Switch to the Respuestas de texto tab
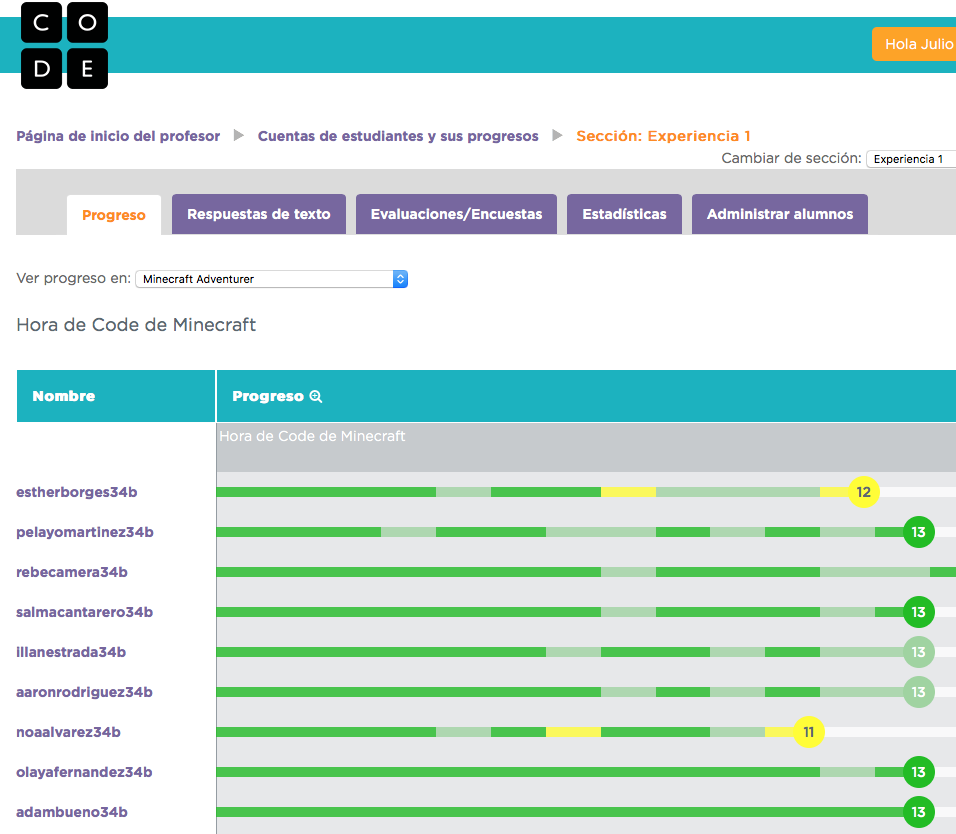The image size is (956, 834). pos(259,214)
